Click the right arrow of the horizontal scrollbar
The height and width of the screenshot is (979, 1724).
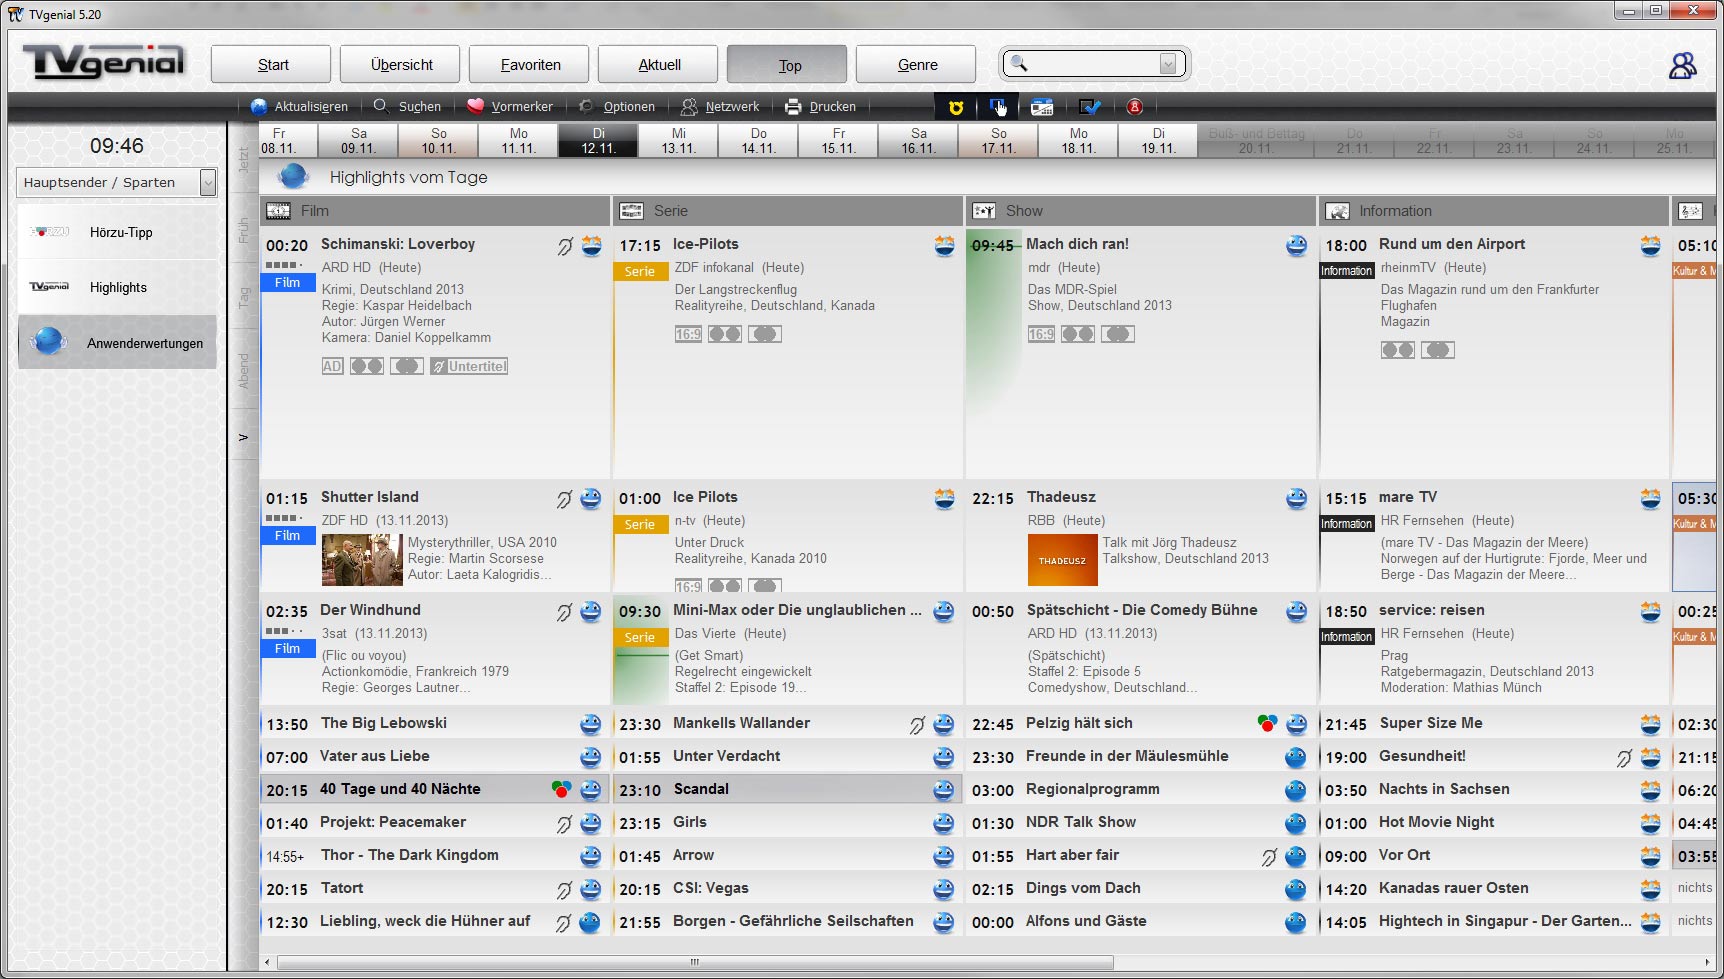[1707, 962]
